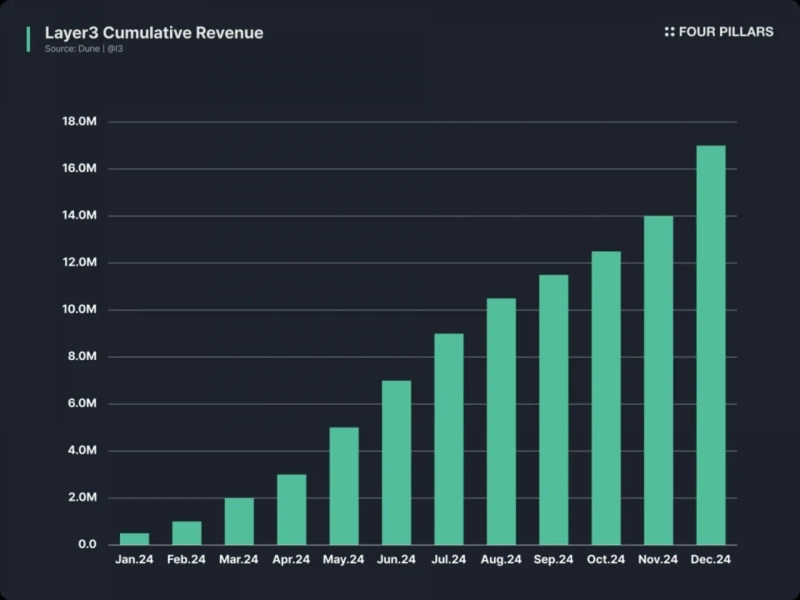Click the Apr.24 x-axis label

pos(291,560)
